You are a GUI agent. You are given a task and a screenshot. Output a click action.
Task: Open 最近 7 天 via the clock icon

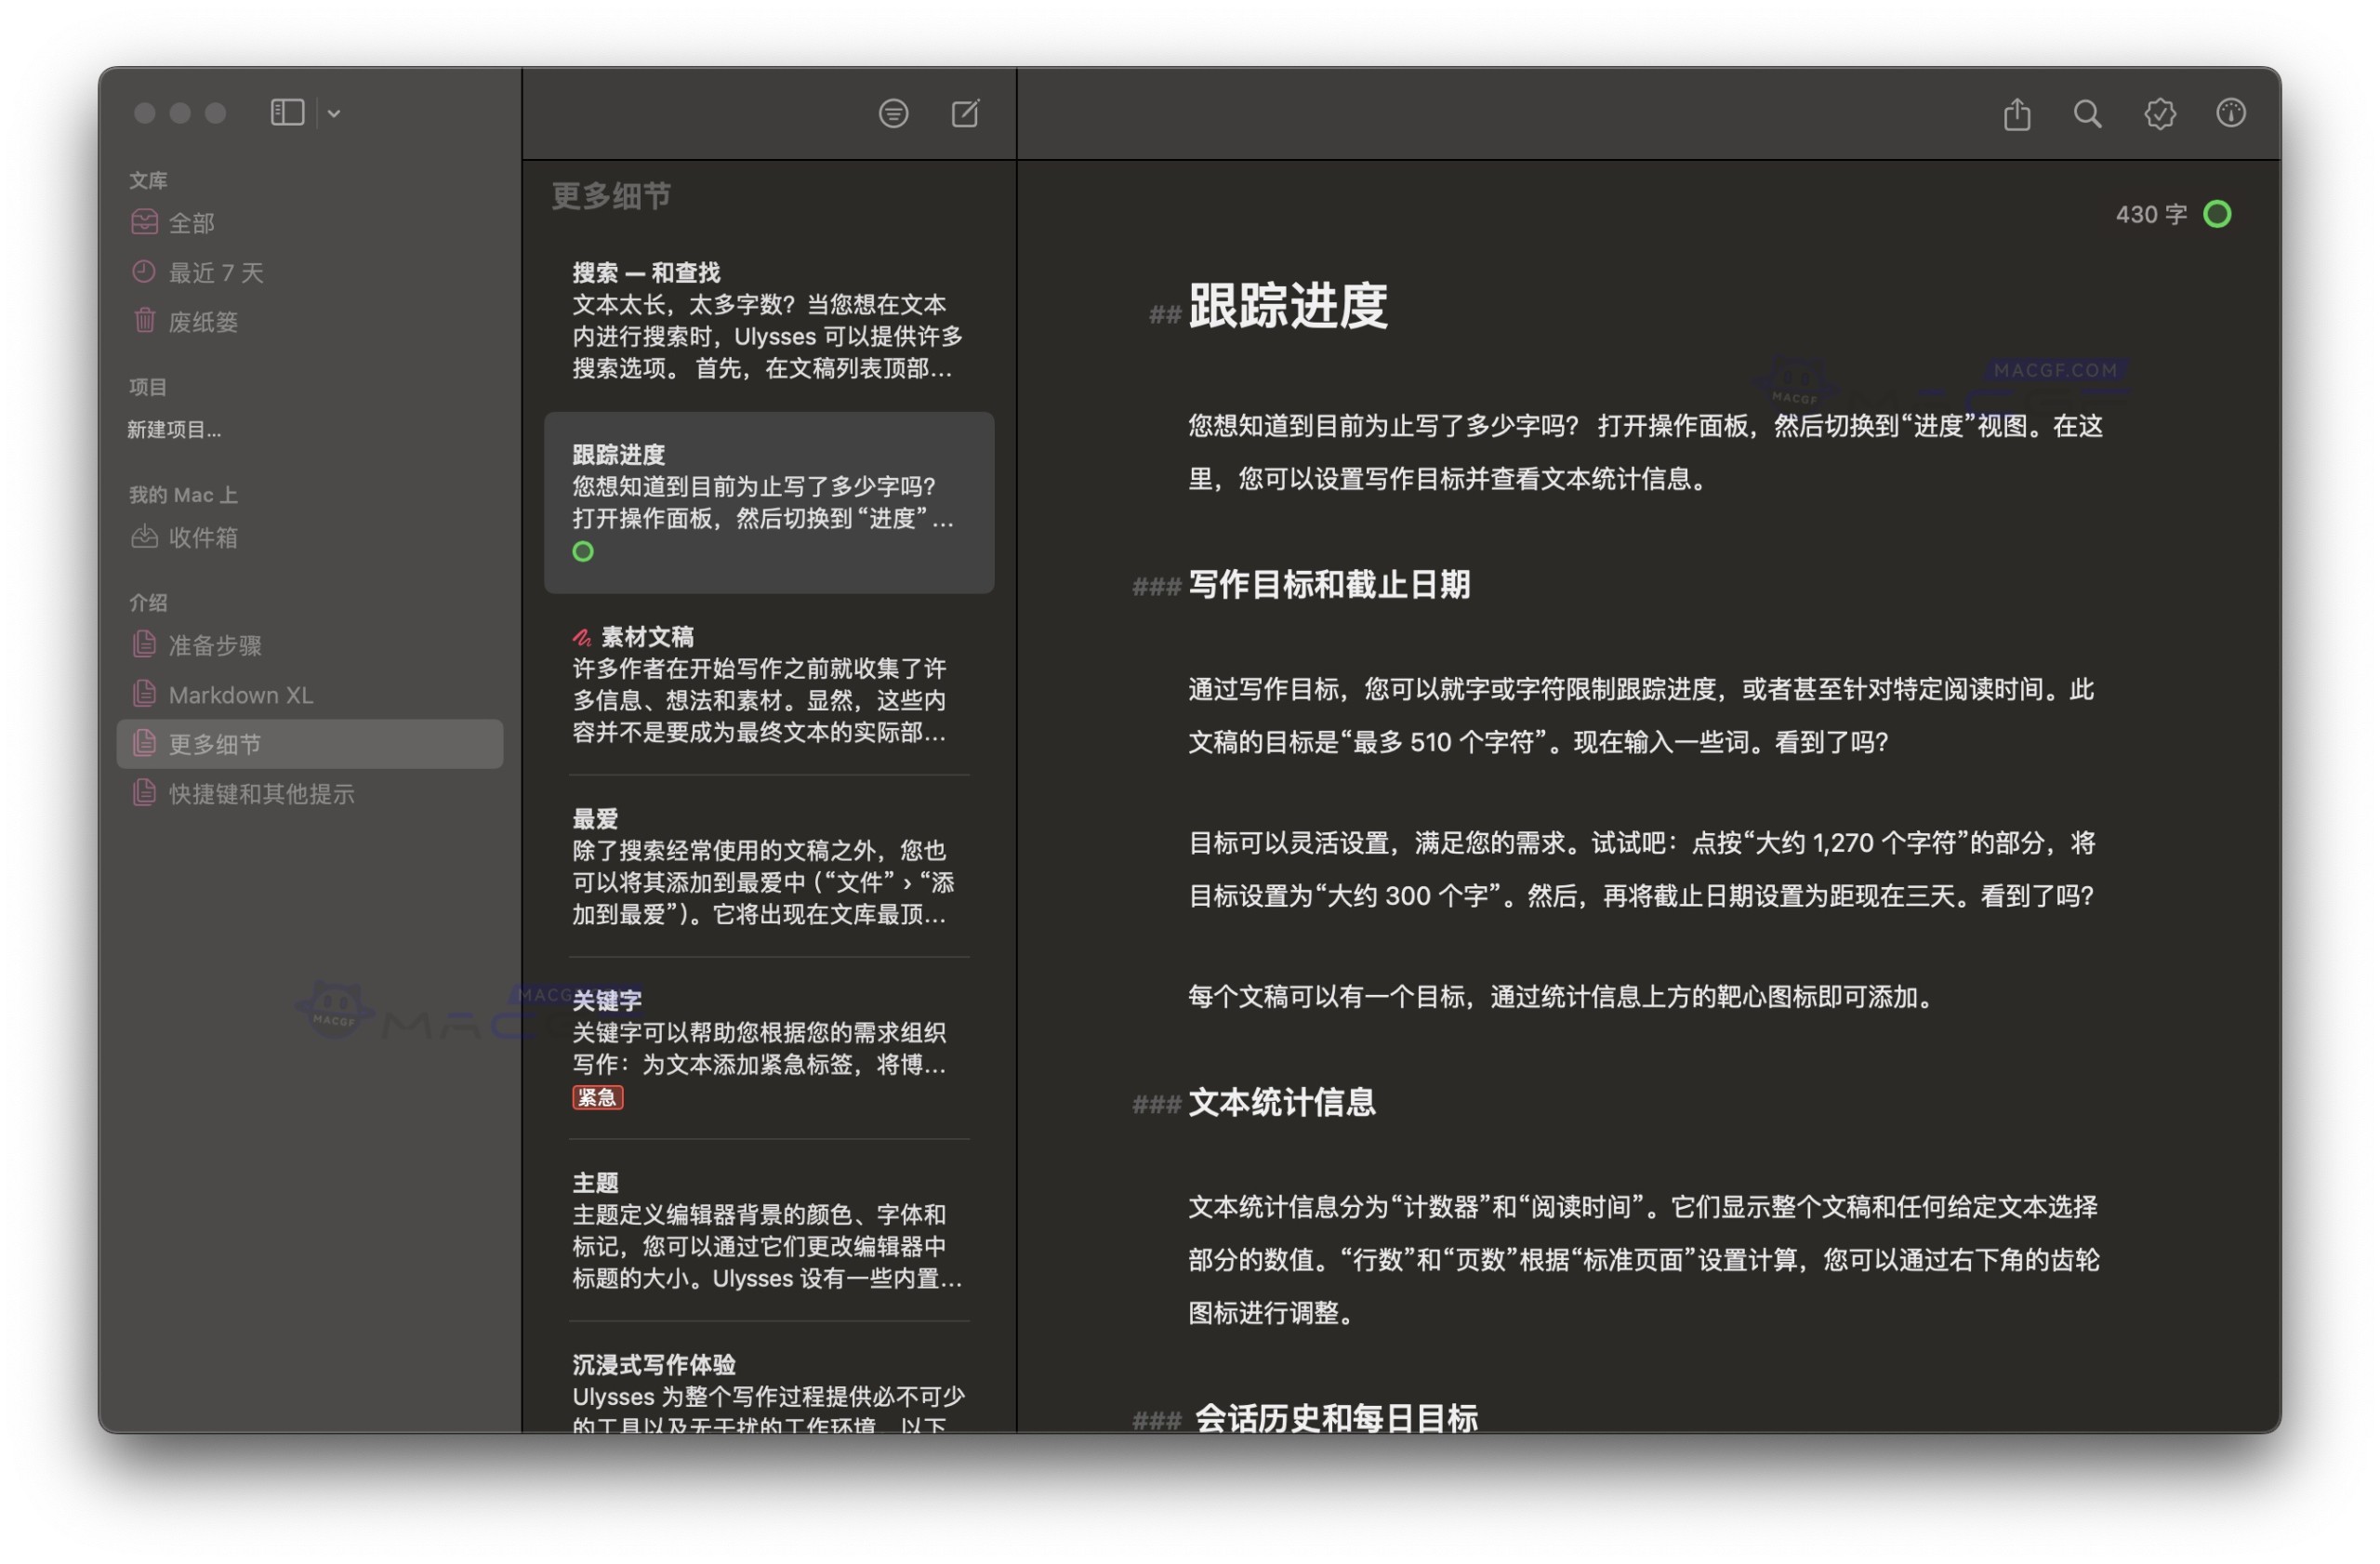pos(146,271)
